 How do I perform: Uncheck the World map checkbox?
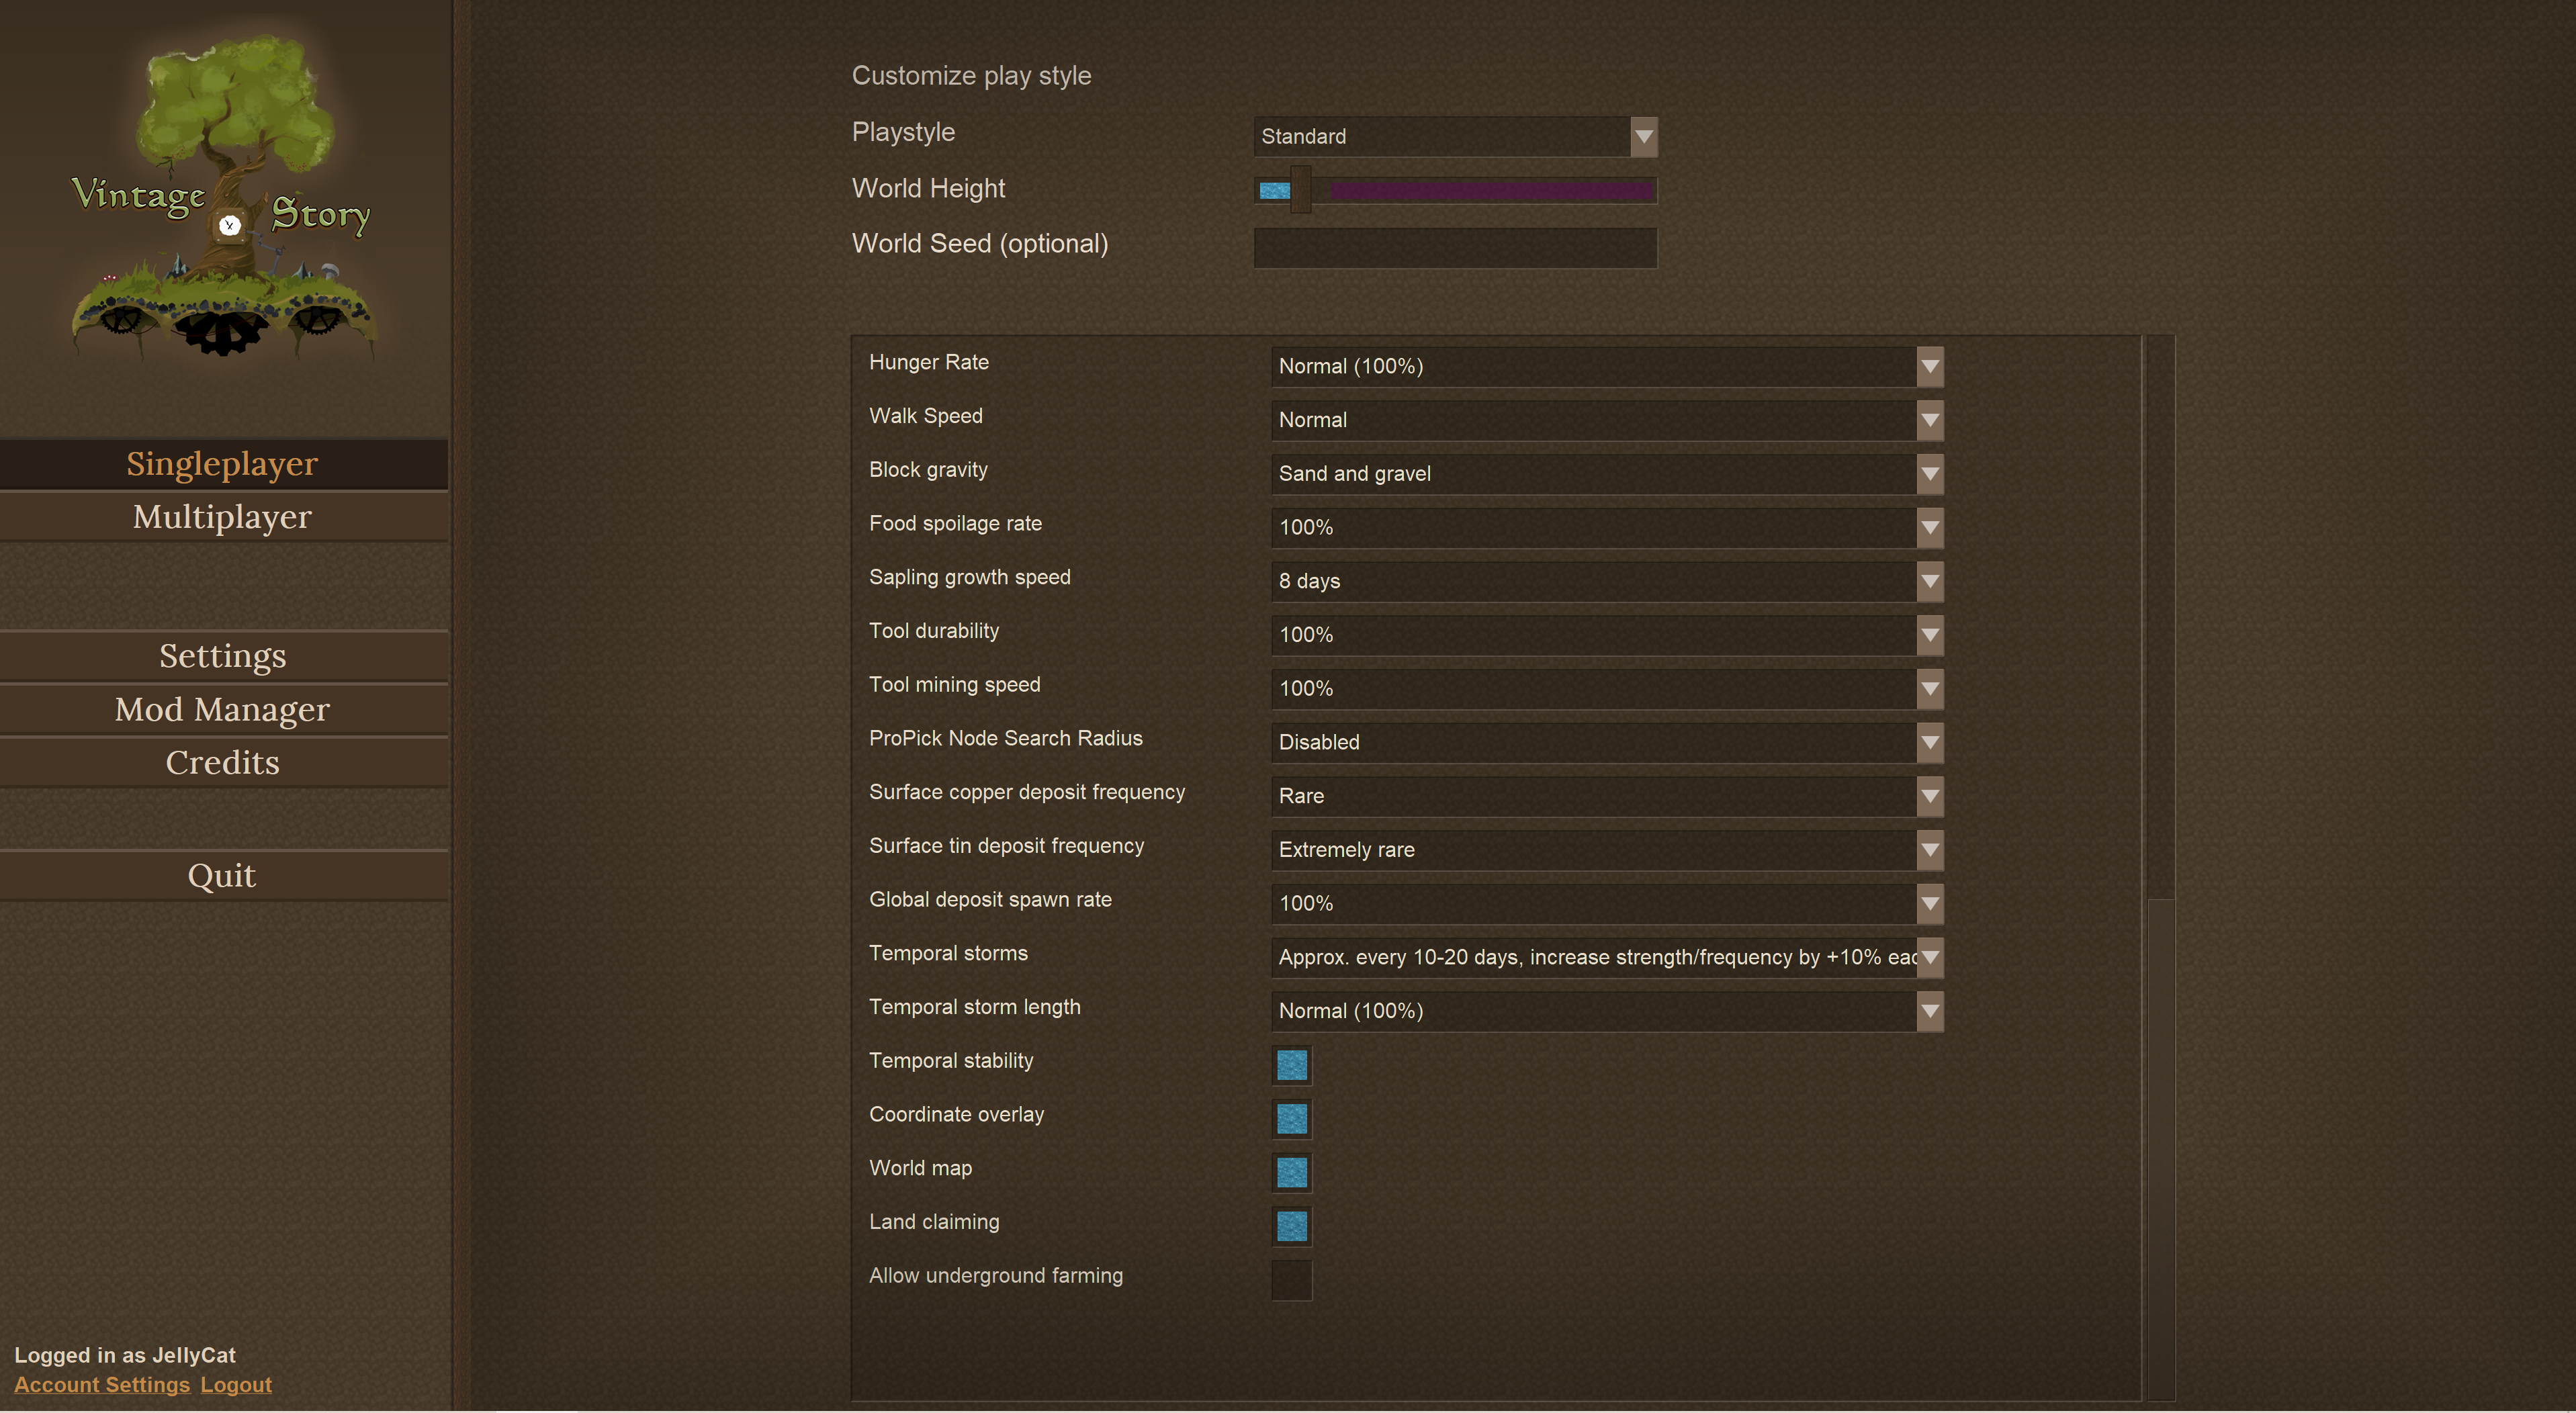click(1291, 1172)
